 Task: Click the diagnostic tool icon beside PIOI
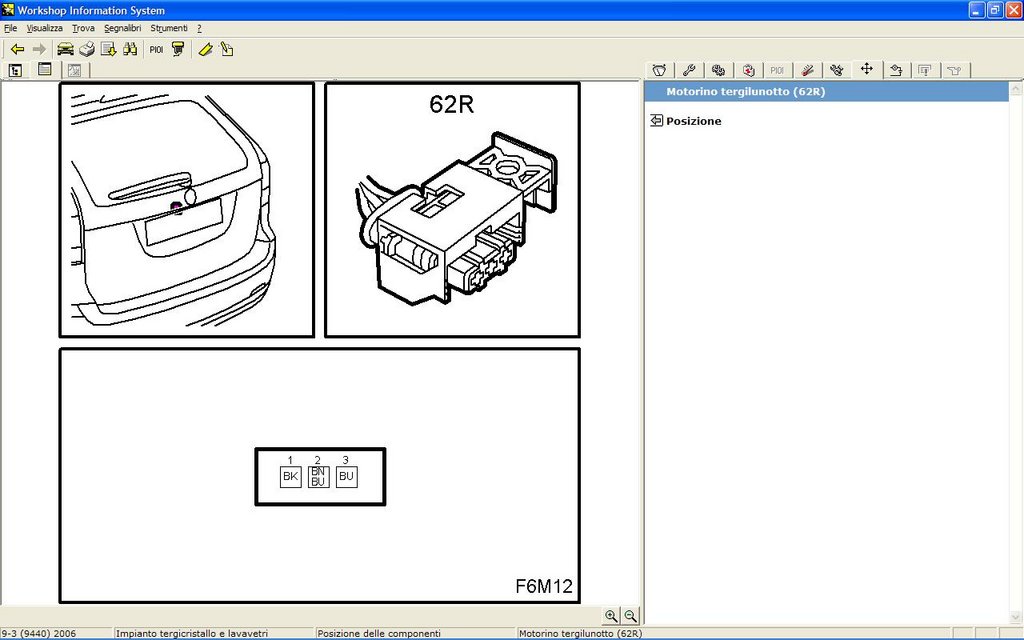[178, 49]
